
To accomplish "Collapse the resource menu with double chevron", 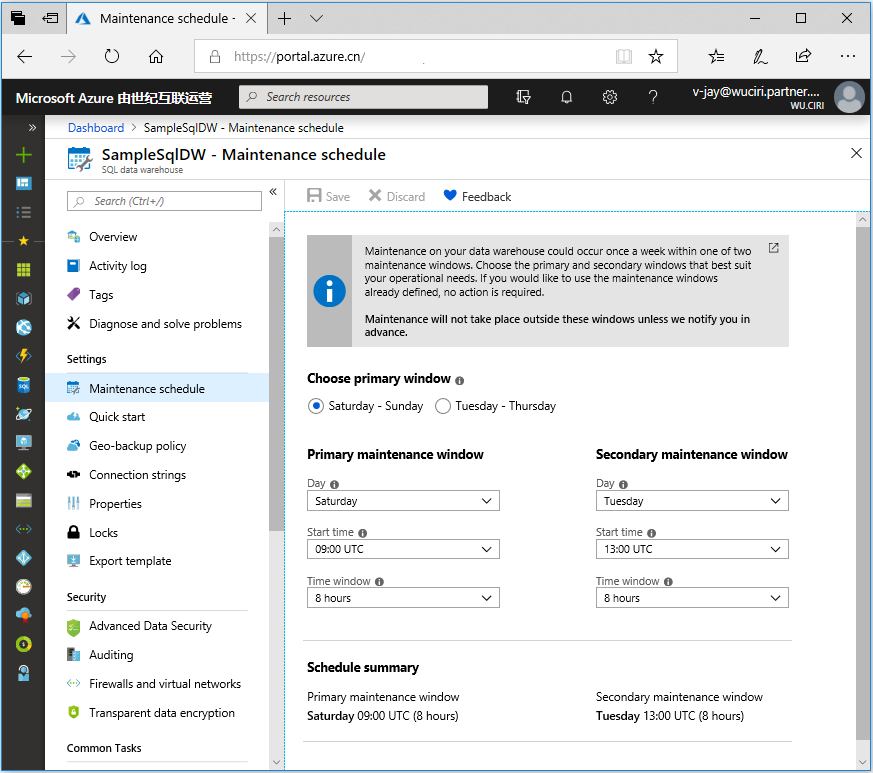I will 273,192.
